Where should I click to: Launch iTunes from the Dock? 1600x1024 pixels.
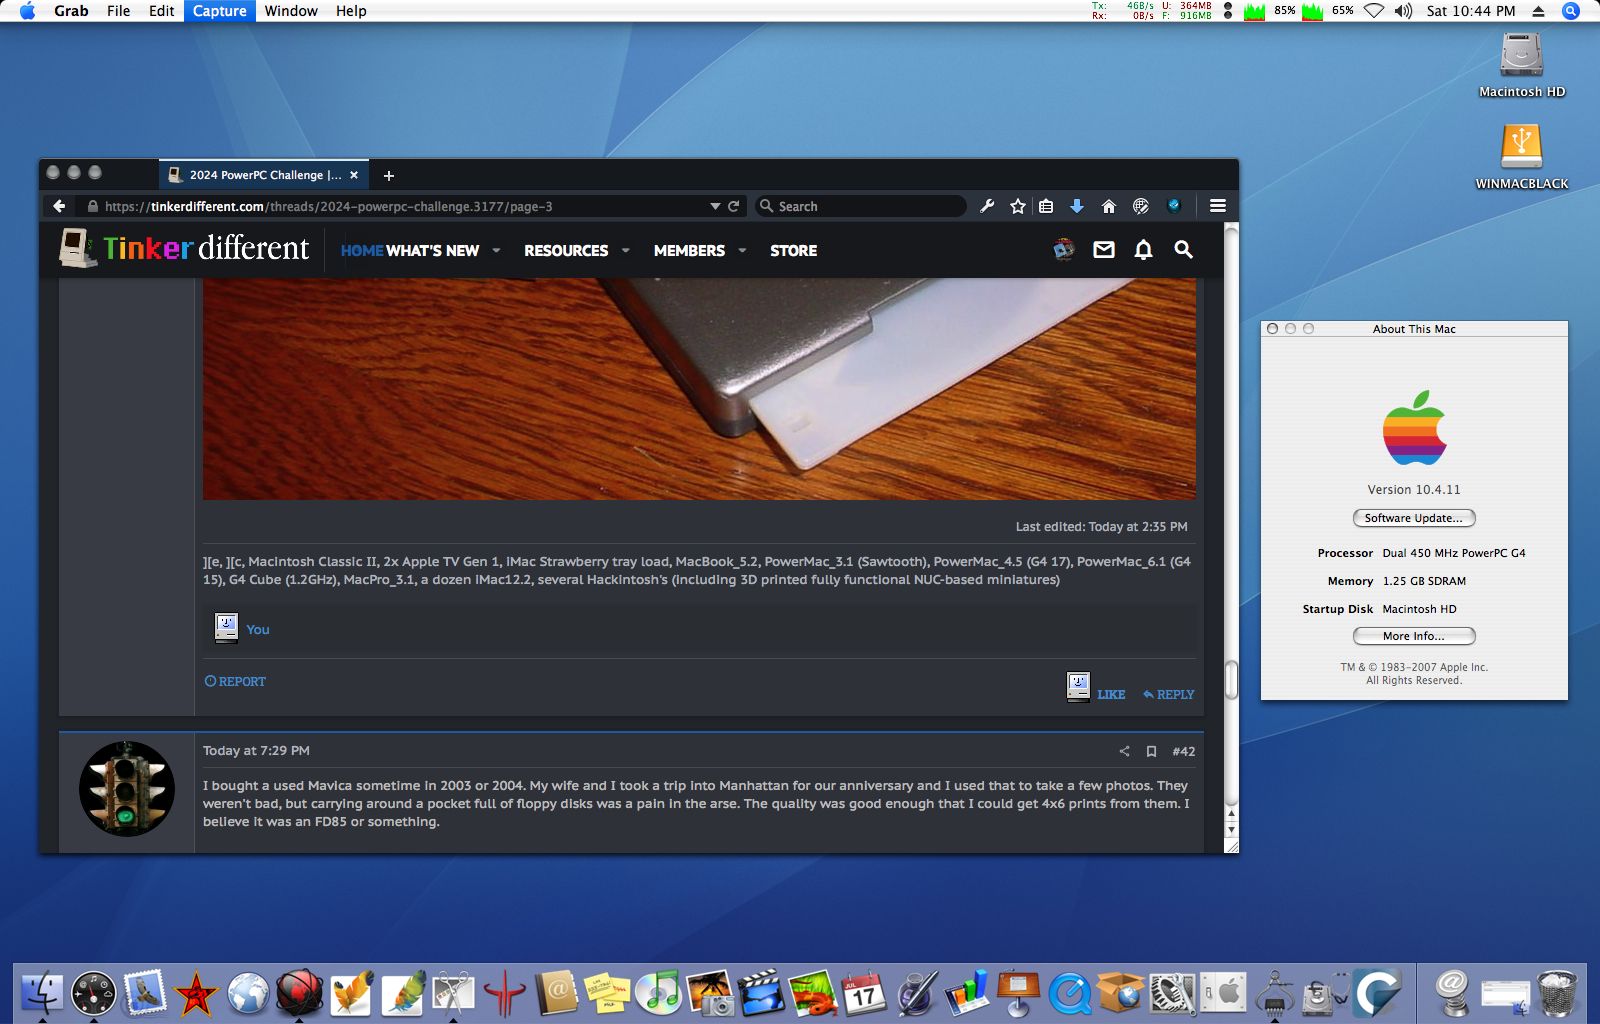pos(658,994)
